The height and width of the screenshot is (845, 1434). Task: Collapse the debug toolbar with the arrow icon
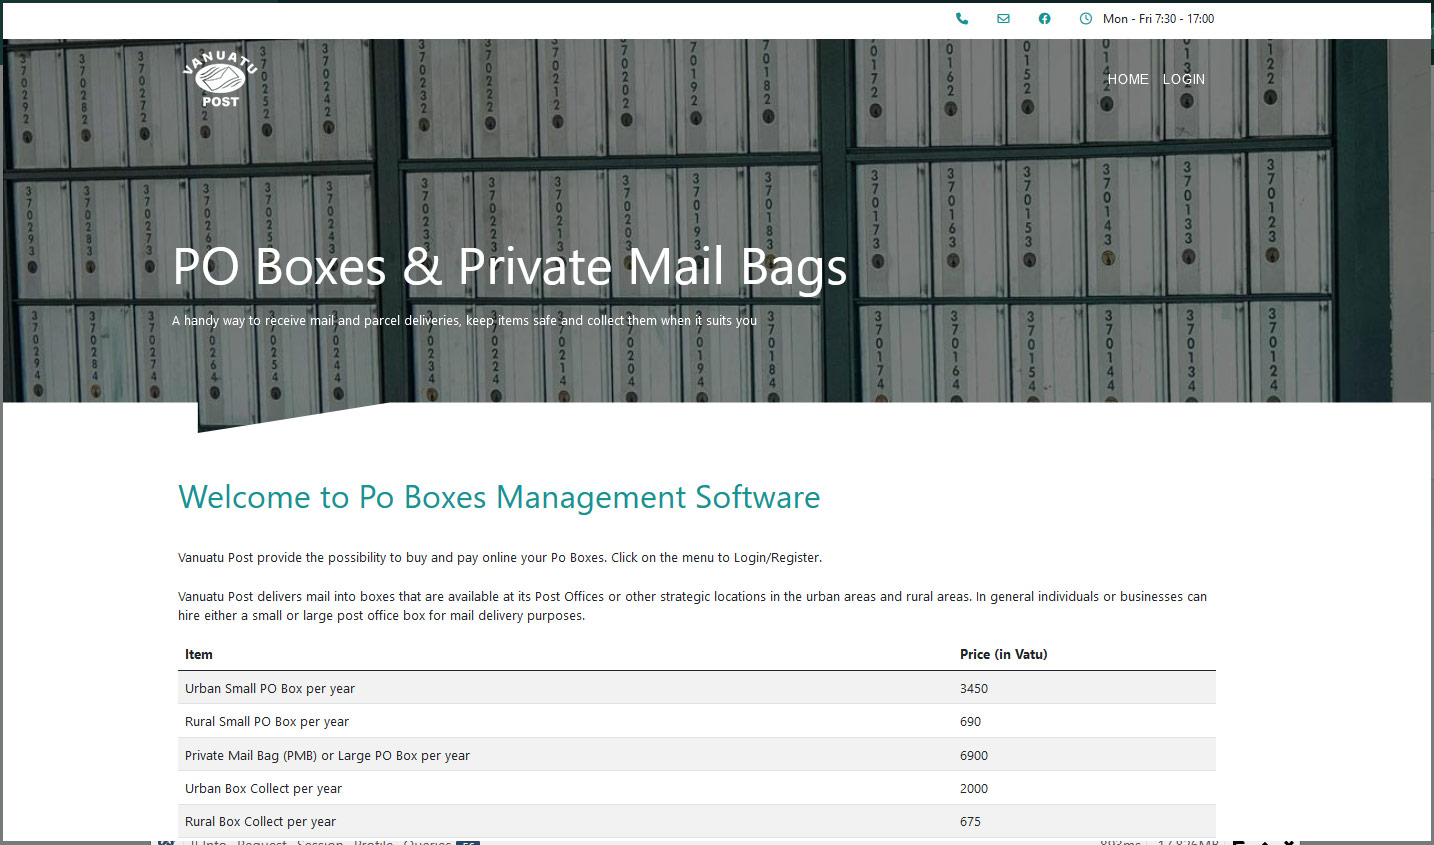tap(1265, 841)
